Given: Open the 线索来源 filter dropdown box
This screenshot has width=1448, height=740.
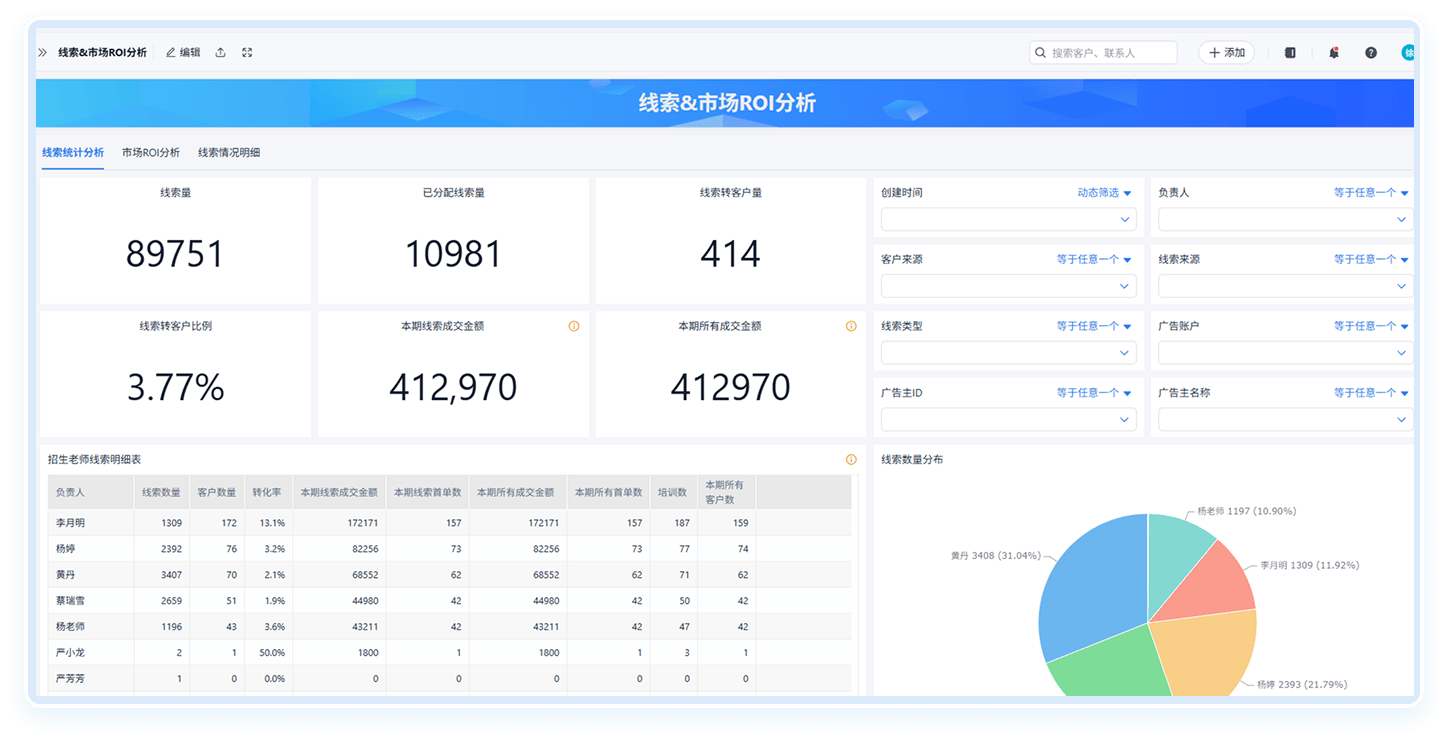Looking at the screenshot, I should coord(1285,287).
